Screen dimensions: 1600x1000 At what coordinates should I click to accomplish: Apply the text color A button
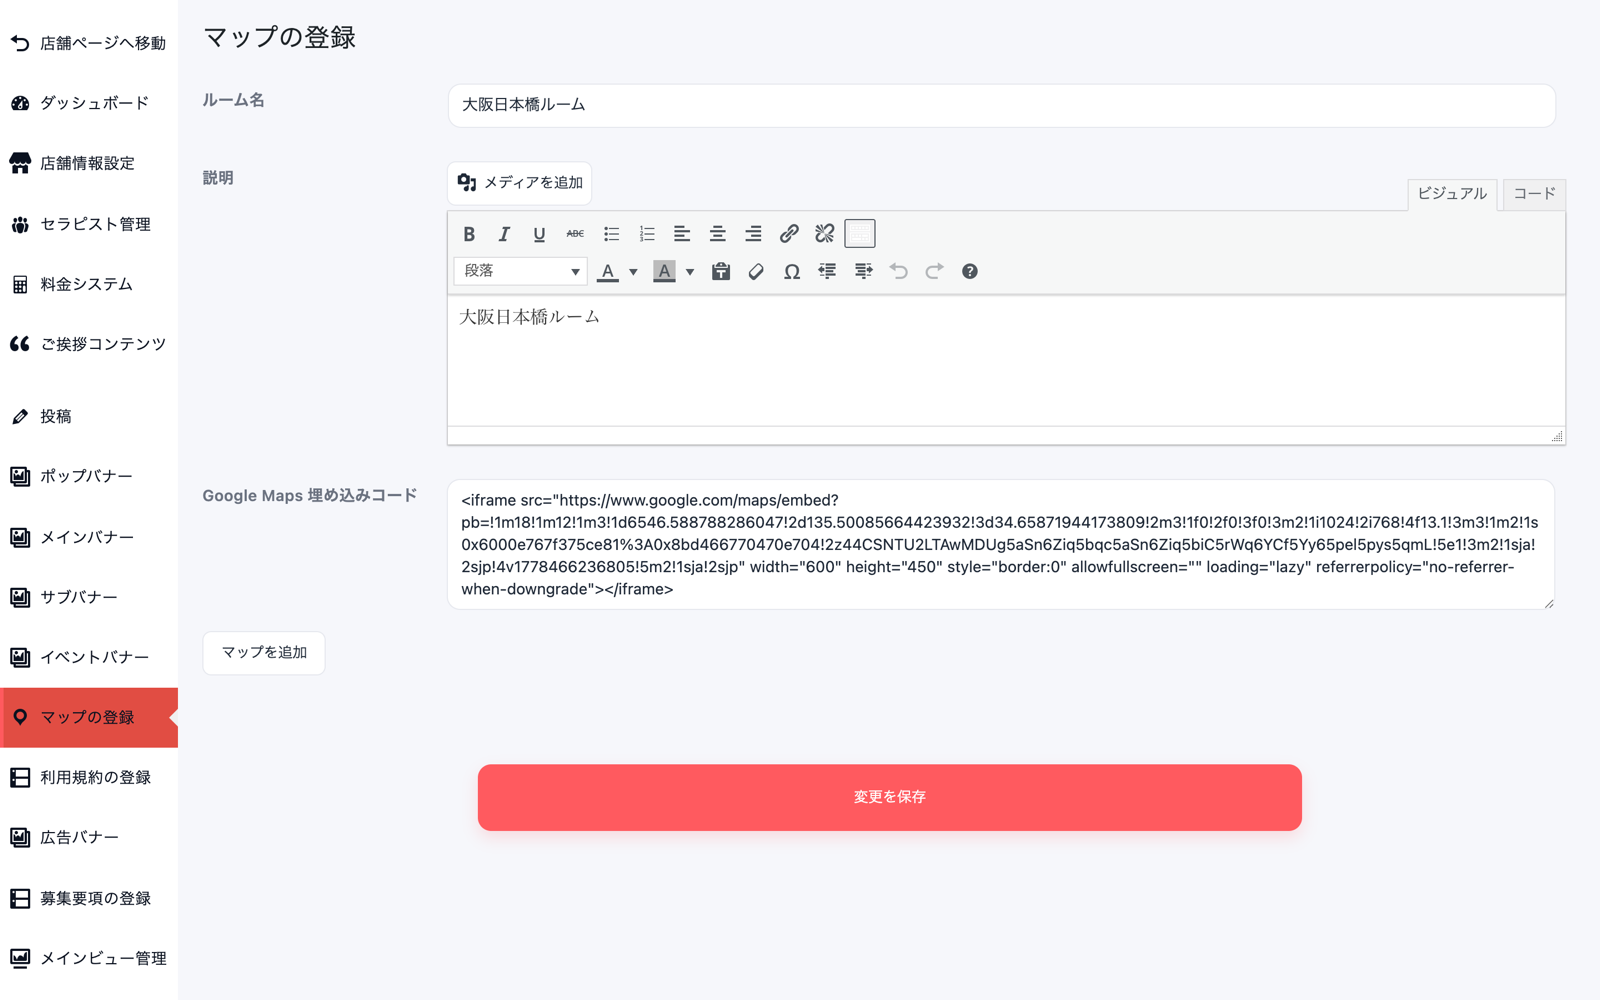[x=608, y=271]
